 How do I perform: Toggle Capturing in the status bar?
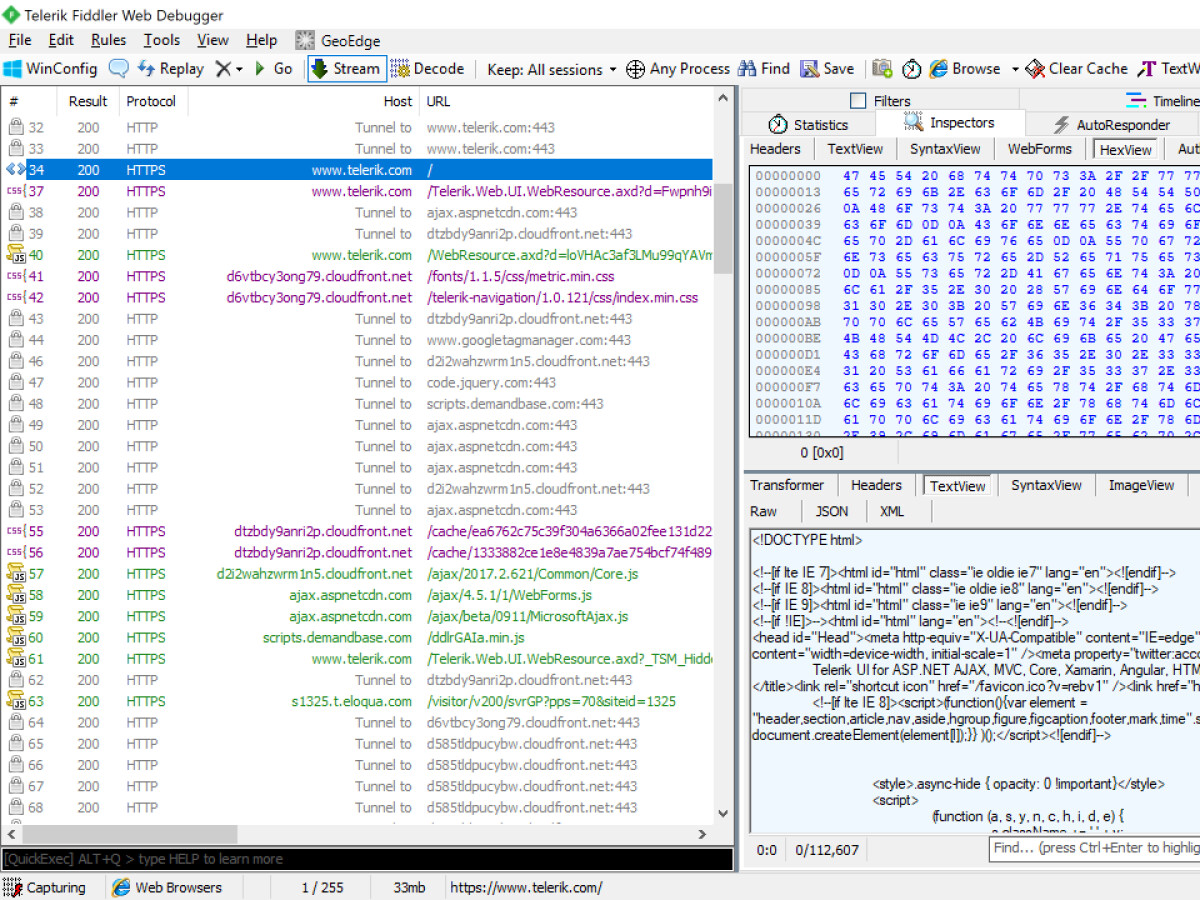click(x=45, y=887)
